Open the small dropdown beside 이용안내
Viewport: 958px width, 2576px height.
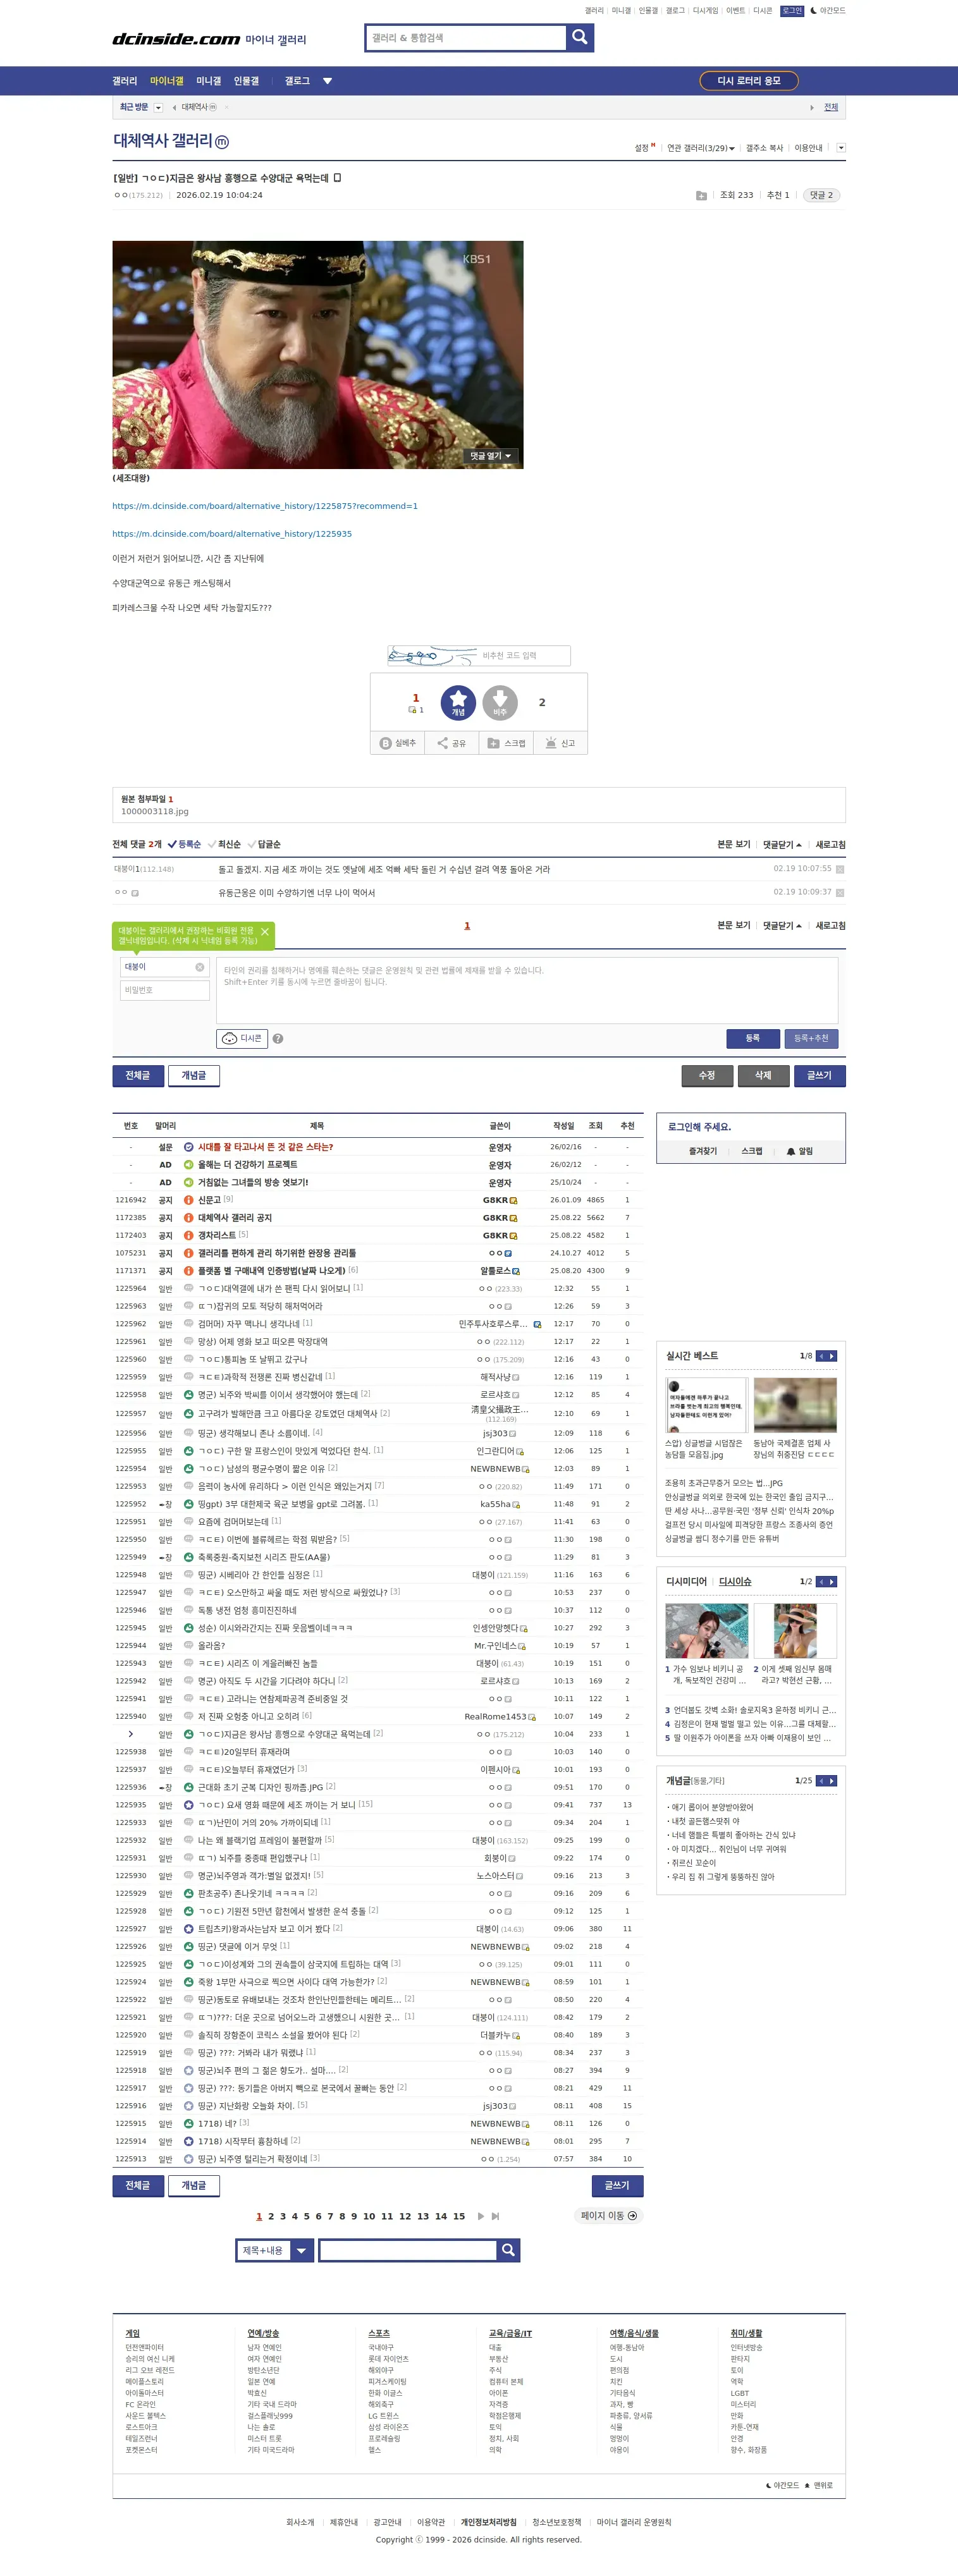841,148
